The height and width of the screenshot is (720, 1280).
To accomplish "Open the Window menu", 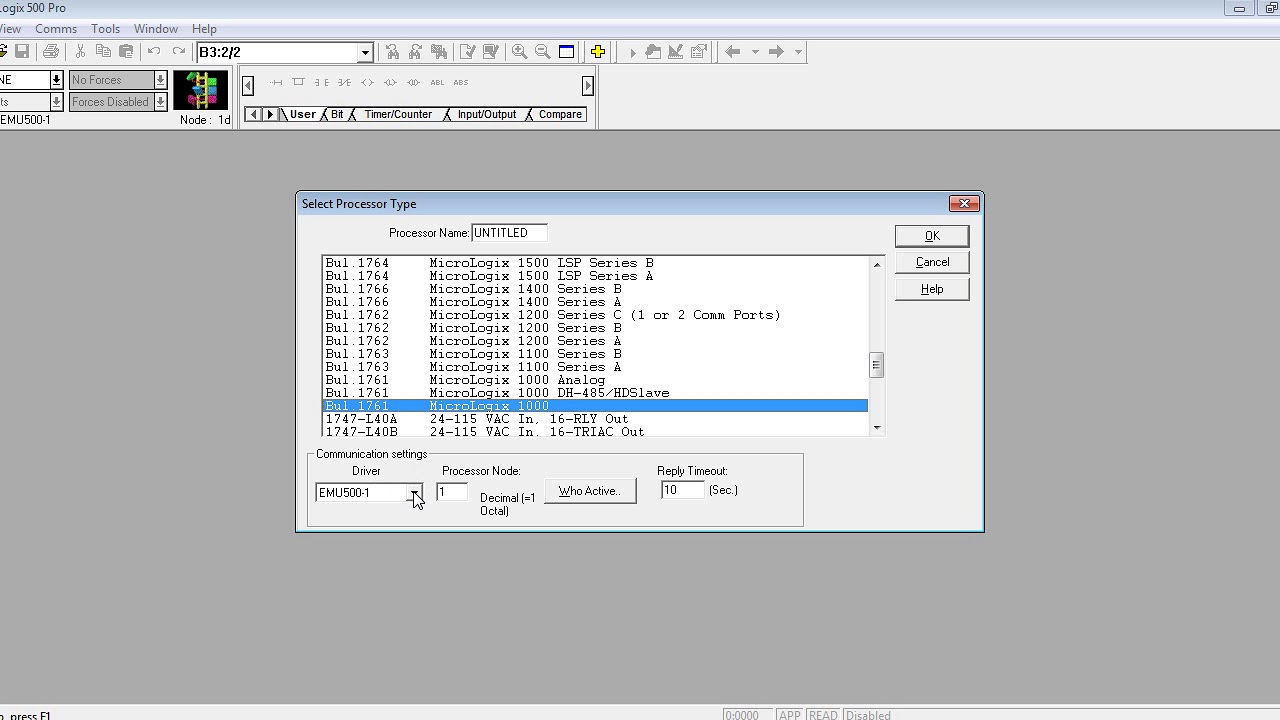I will click(x=156, y=29).
